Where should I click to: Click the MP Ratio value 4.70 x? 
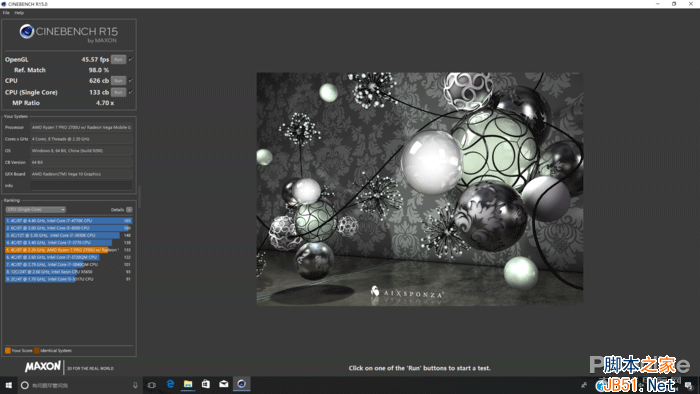(x=104, y=103)
